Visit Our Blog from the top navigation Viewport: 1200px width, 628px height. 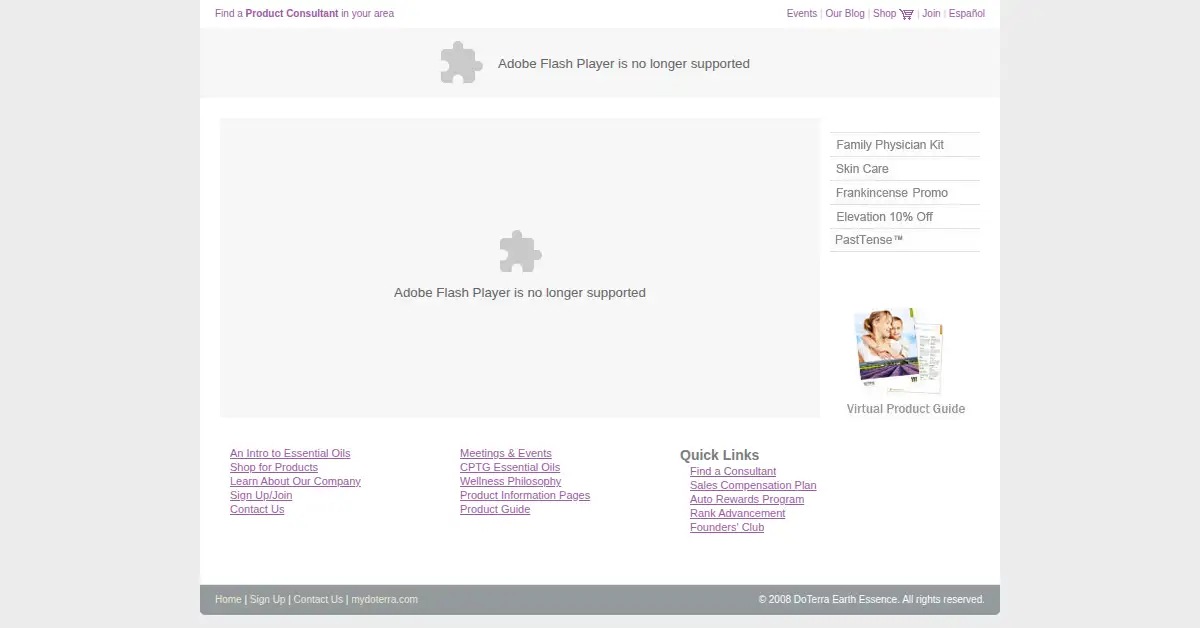click(x=845, y=14)
